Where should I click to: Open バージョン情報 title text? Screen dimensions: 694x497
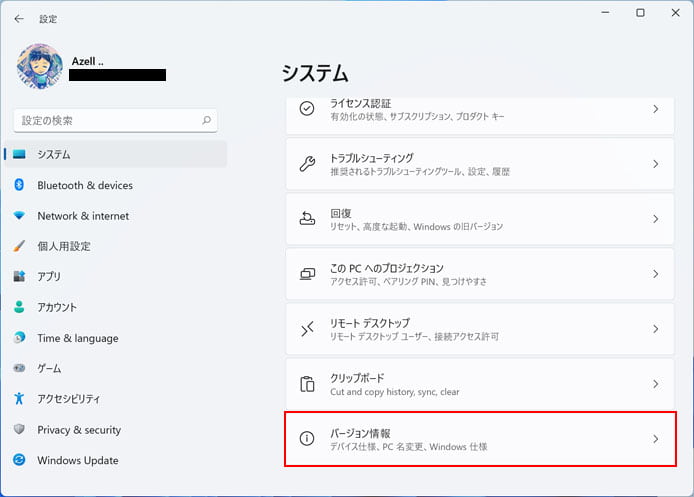pyautogui.click(x=360, y=433)
